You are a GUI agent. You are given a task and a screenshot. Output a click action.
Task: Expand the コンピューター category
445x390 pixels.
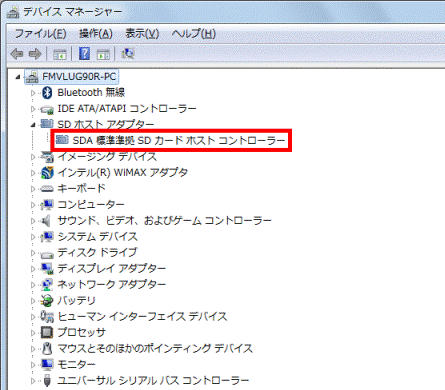click(x=33, y=205)
